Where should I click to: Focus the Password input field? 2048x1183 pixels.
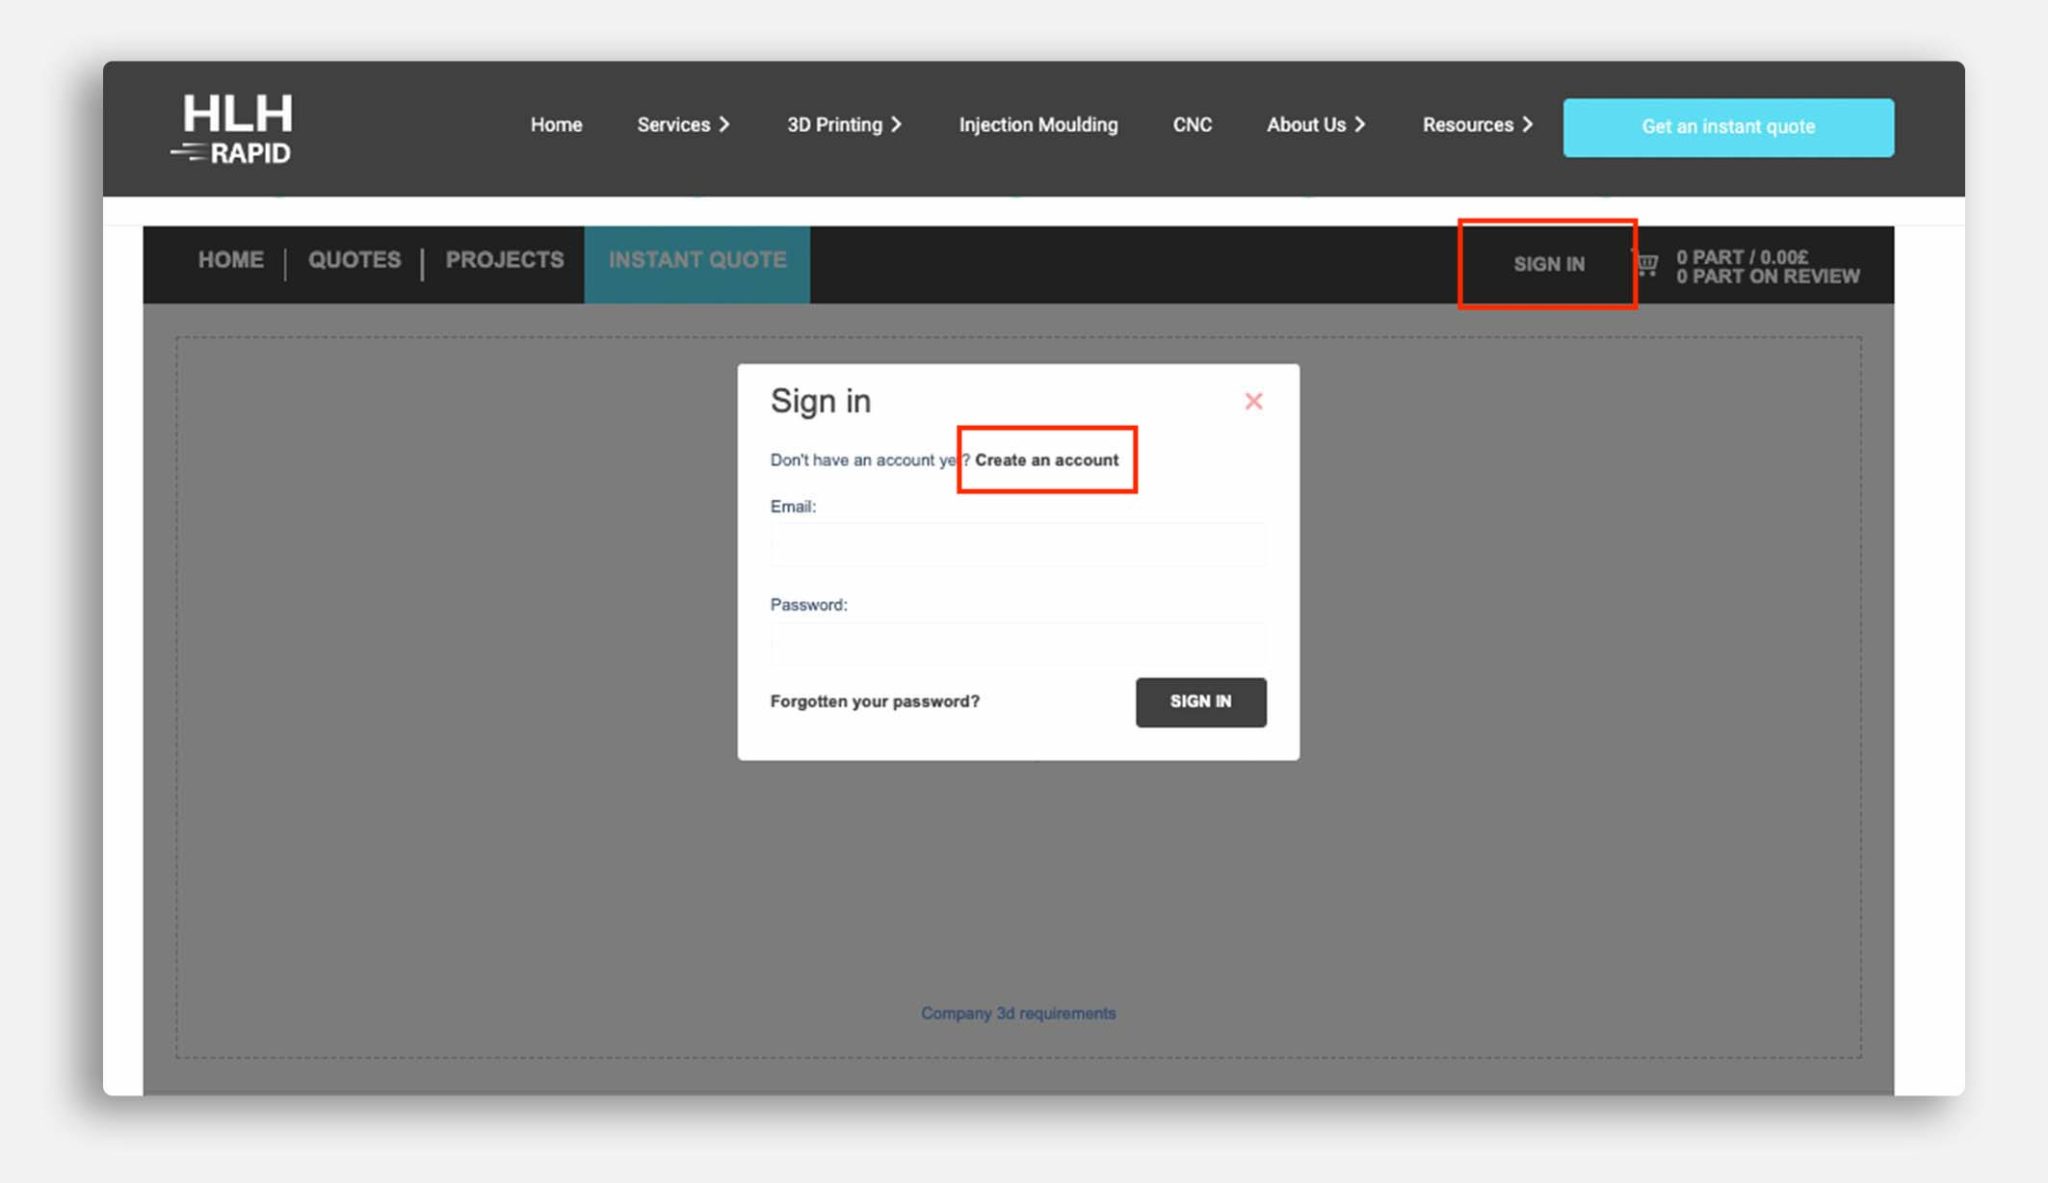[x=1017, y=643]
